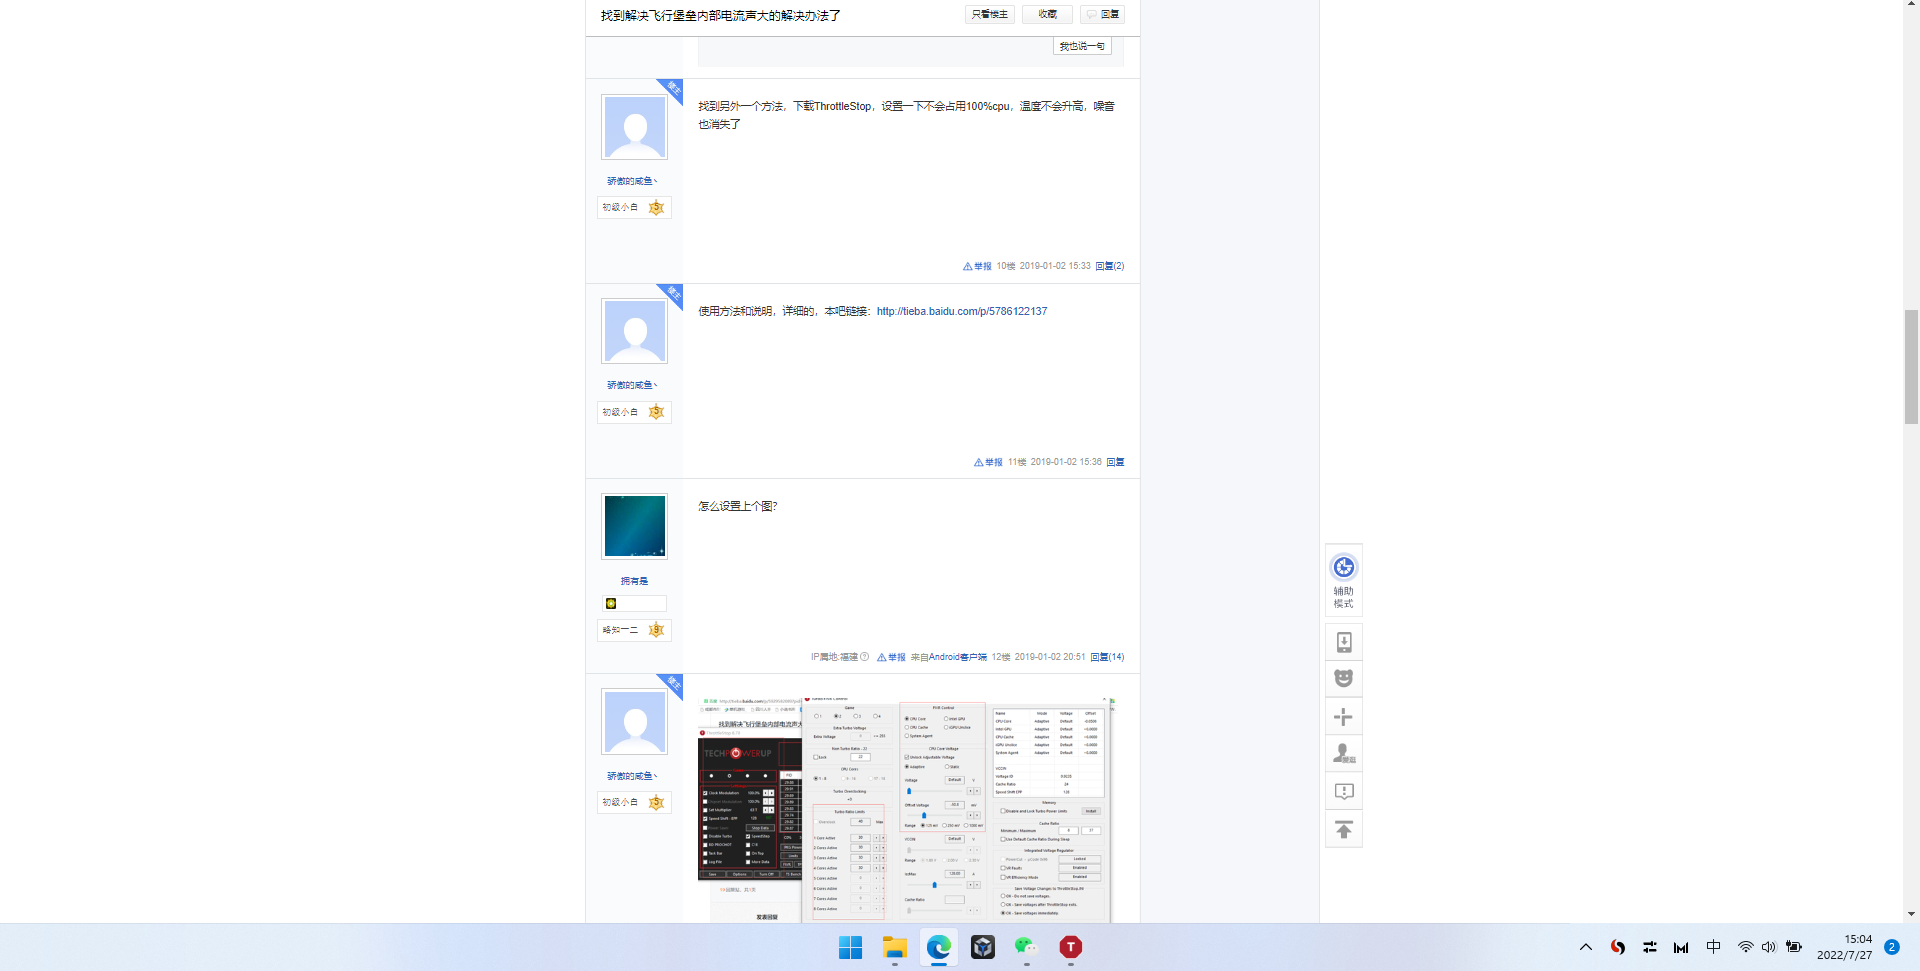Open 骄傲的咸鱼 username beside ThrottleStop screenshot
Viewport: 1920px width, 971px height.
tap(632, 776)
